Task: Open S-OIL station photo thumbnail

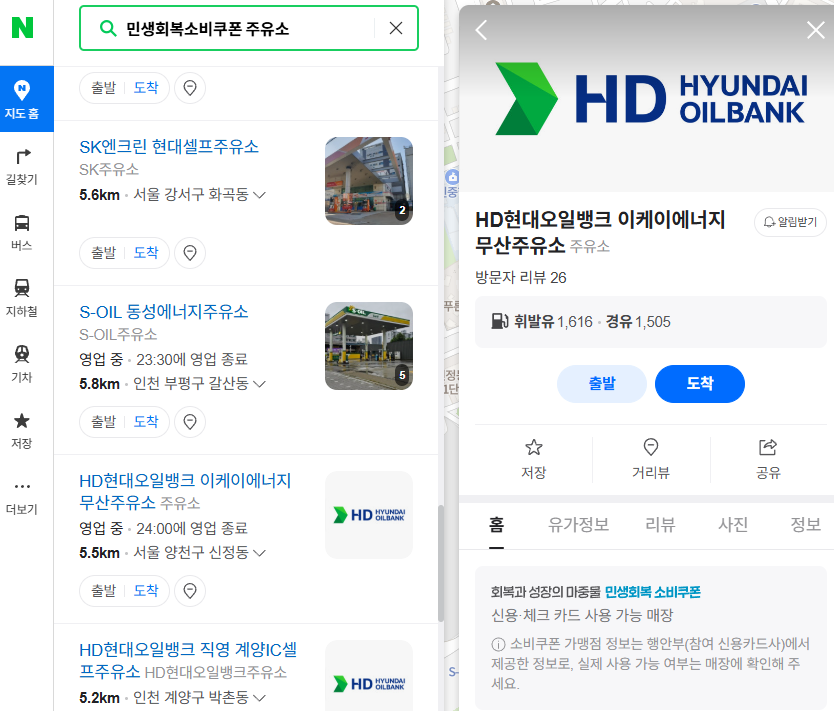Action: tap(369, 346)
